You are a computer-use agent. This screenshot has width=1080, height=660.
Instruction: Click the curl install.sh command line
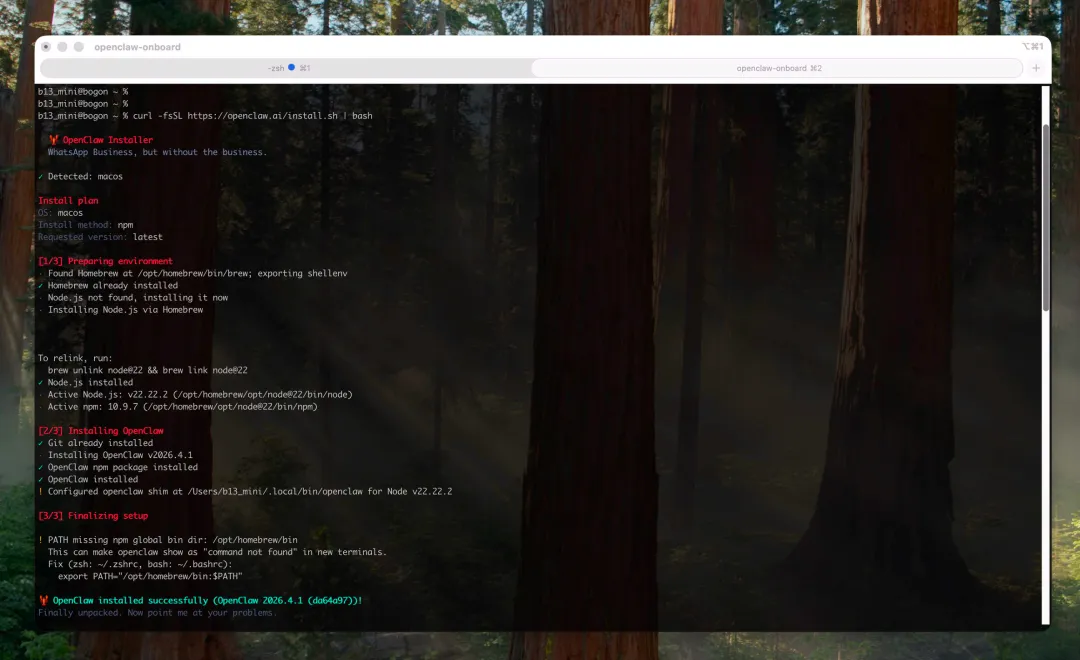tap(205, 116)
